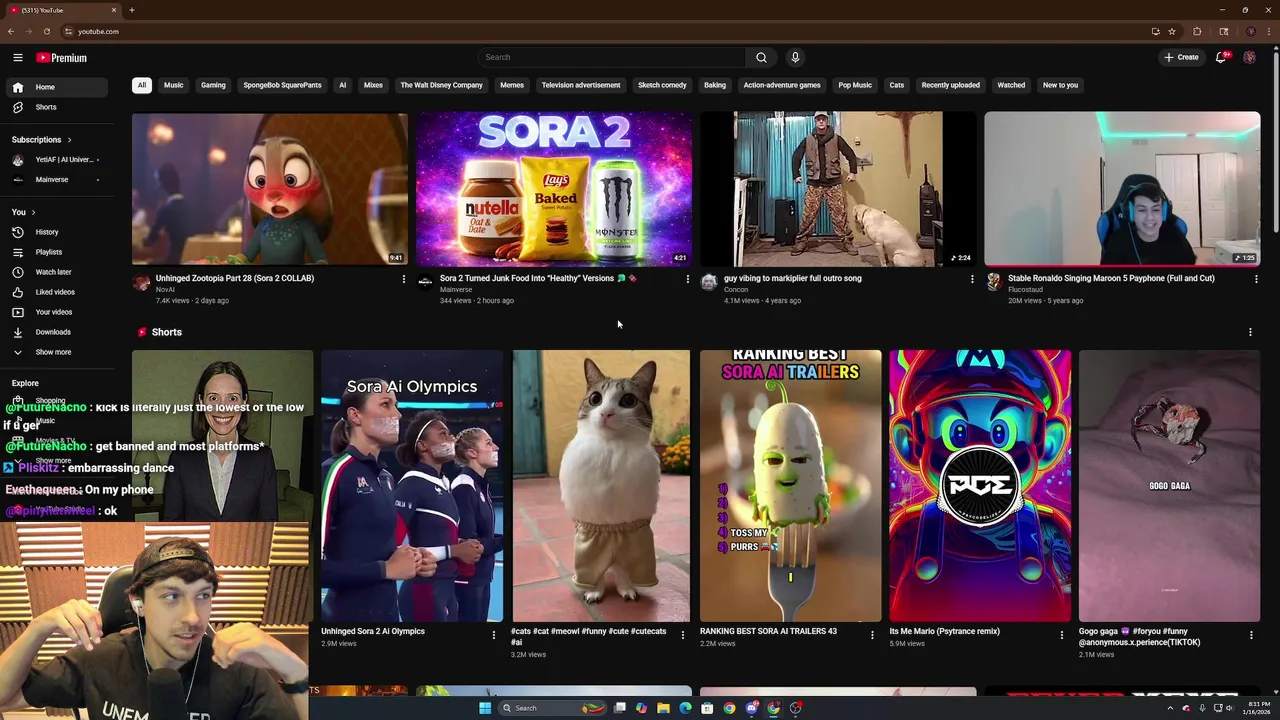Open Chrome's three-dot menu
This screenshot has height=720, width=1280.
tap(1269, 31)
